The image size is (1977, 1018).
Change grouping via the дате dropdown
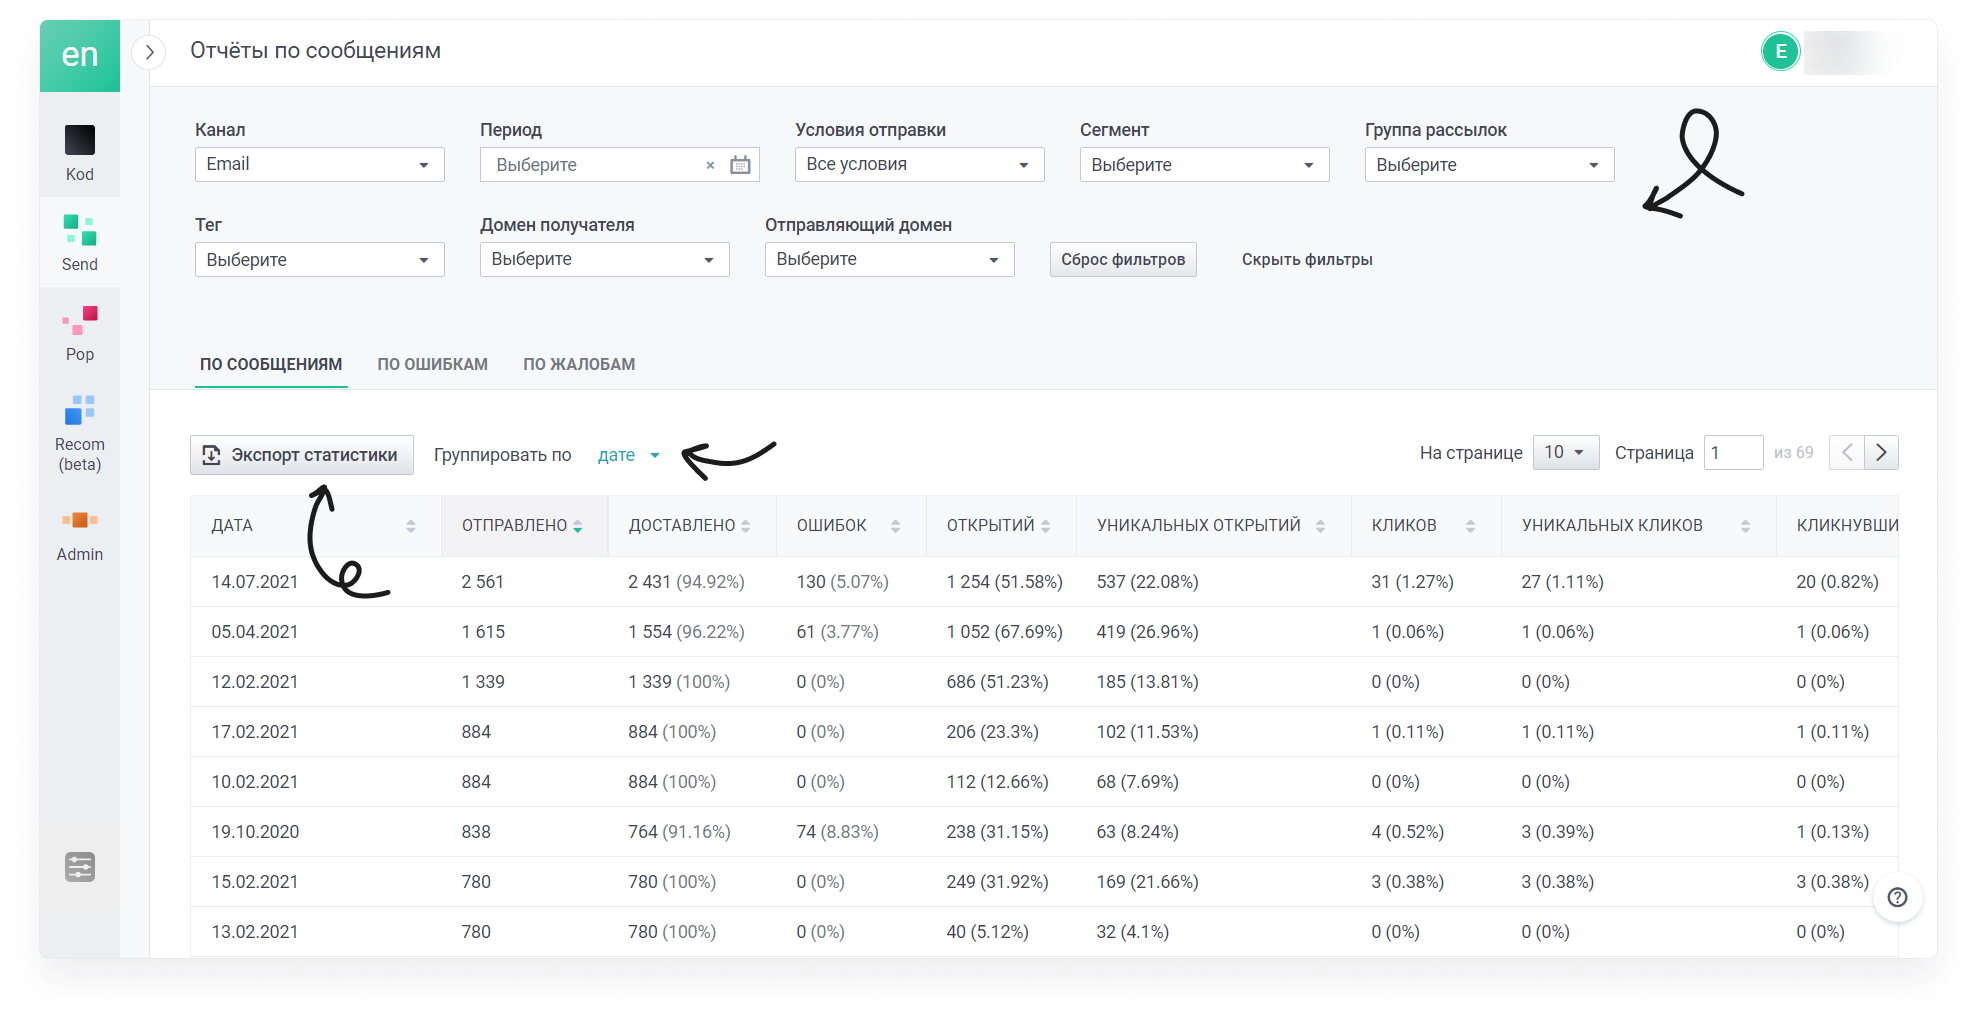629,455
